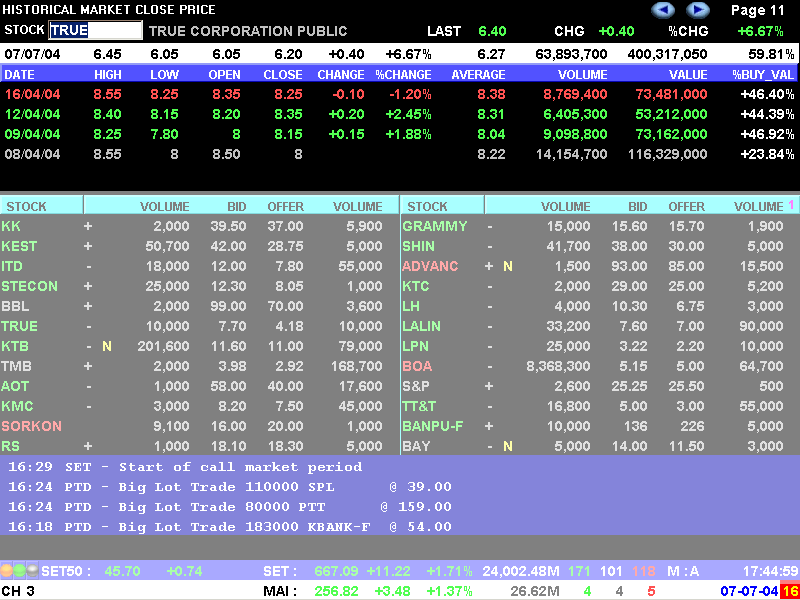Select the HIGH column header
The width and height of the screenshot is (800, 600).
click(108, 75)
